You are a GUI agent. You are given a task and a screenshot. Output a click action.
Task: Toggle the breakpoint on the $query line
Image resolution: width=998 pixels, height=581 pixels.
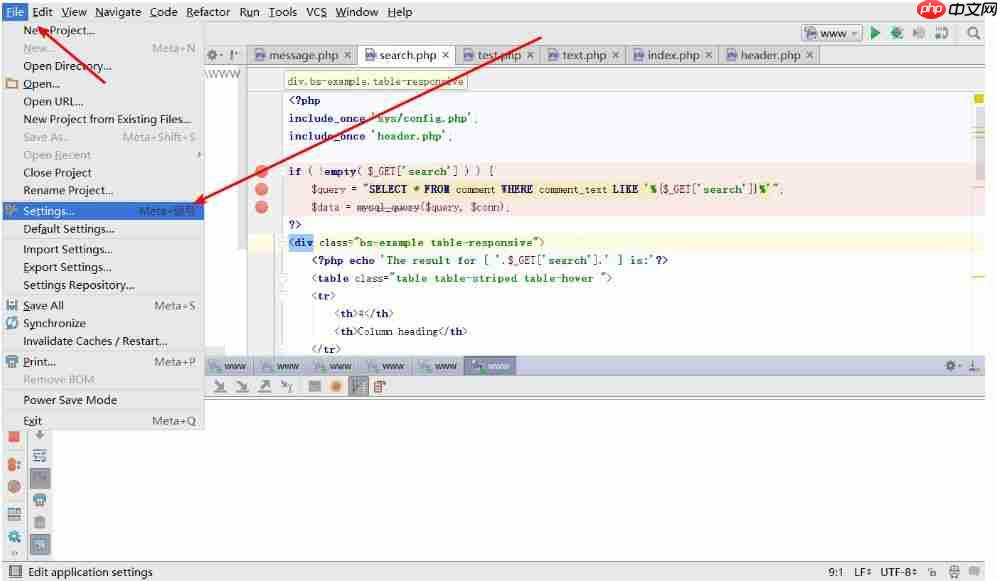coord(262,189)
